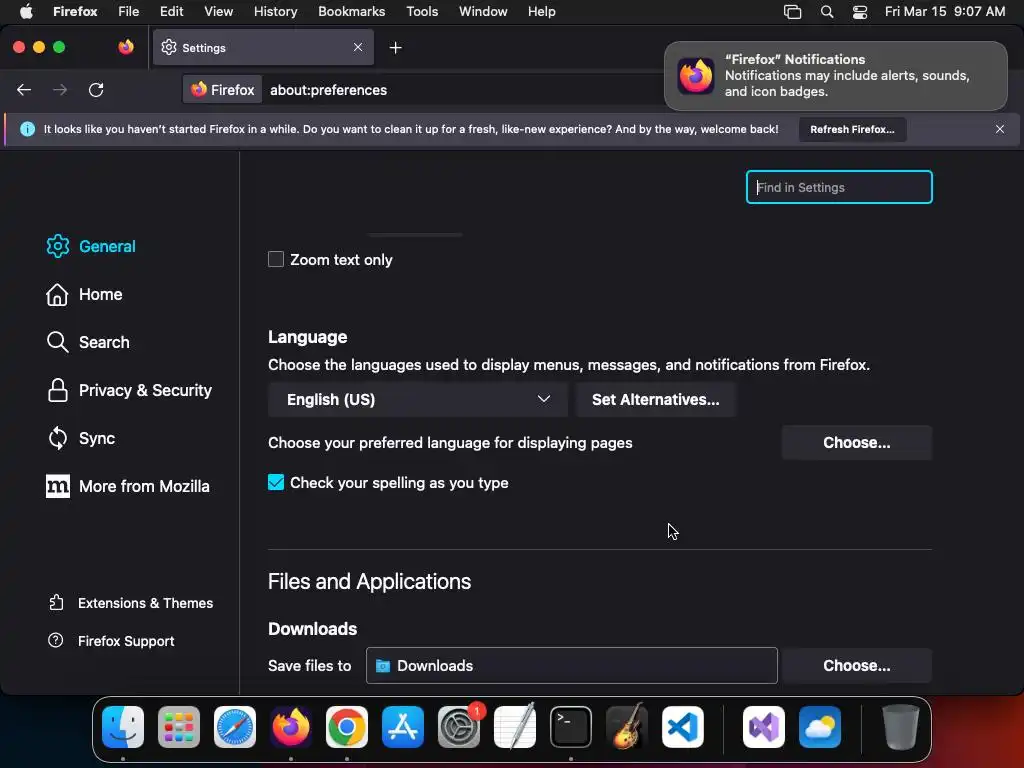Click the Mozilla 'm' logo icon
This screenshot has height=768, width=1024.
point(57,486)
